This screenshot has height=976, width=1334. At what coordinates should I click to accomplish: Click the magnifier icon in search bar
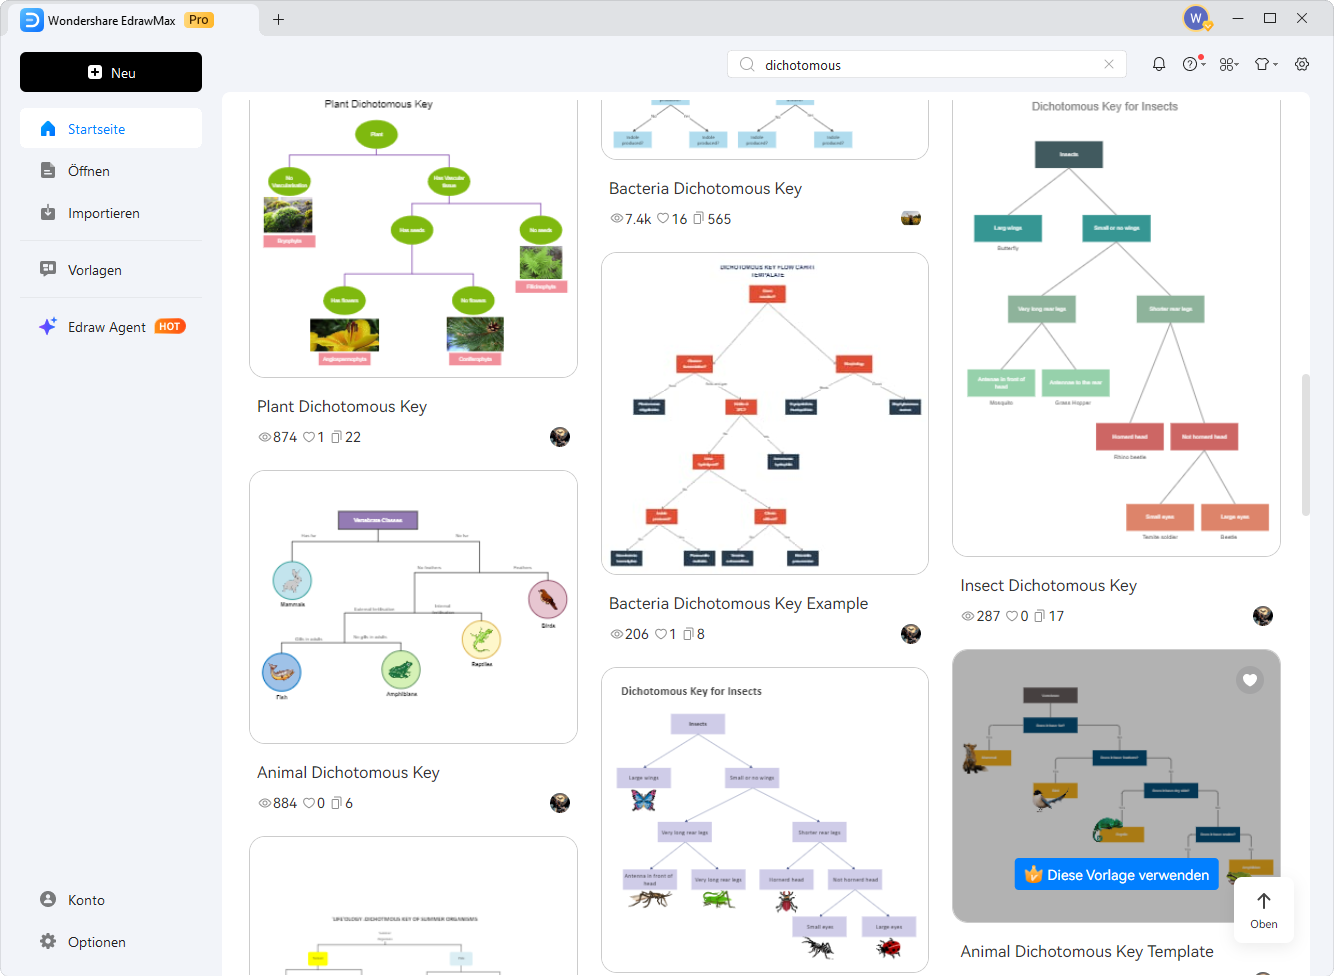[x=747, y=65]
